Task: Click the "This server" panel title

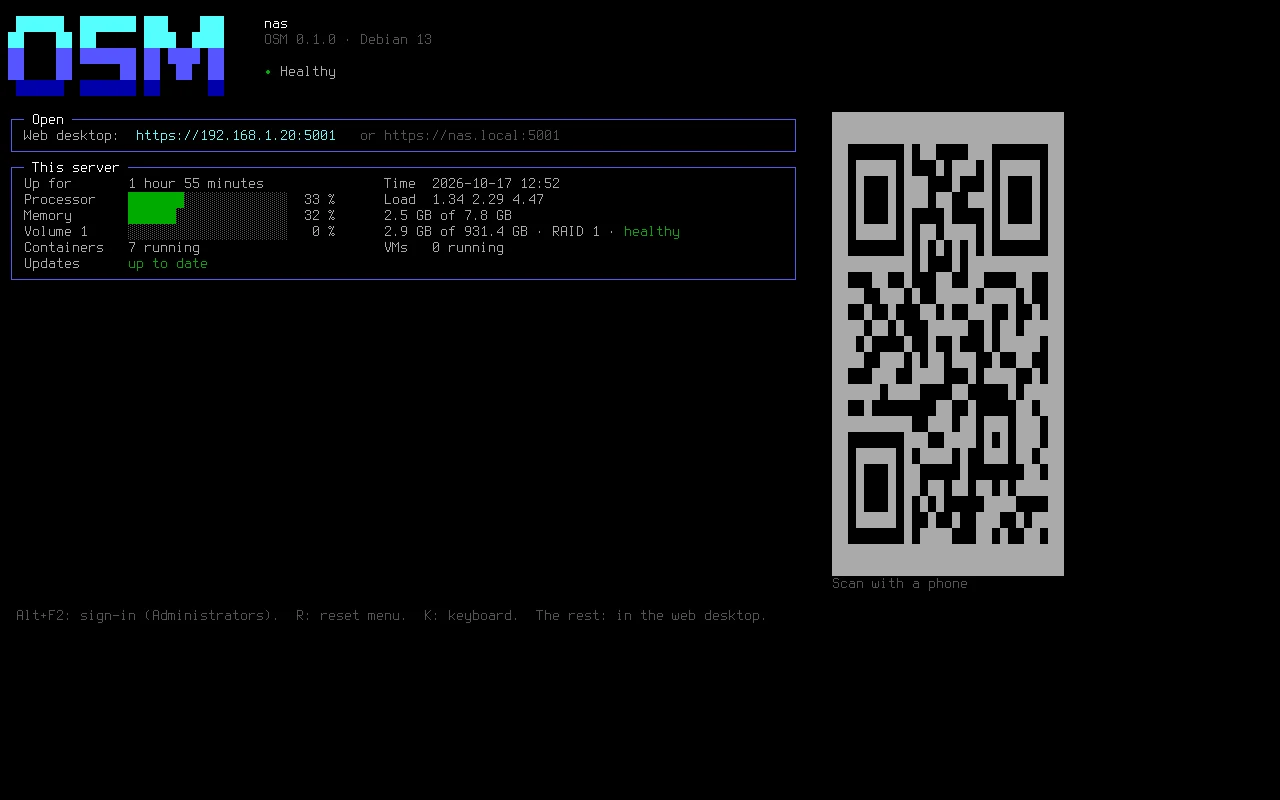Action: tap(76, 168)
